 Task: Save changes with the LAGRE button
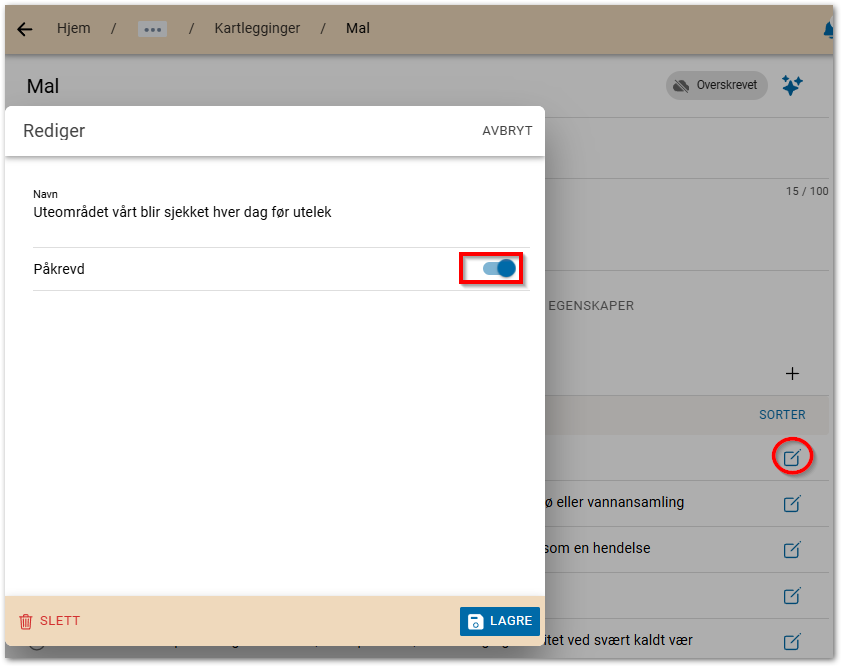click(500, 621)
